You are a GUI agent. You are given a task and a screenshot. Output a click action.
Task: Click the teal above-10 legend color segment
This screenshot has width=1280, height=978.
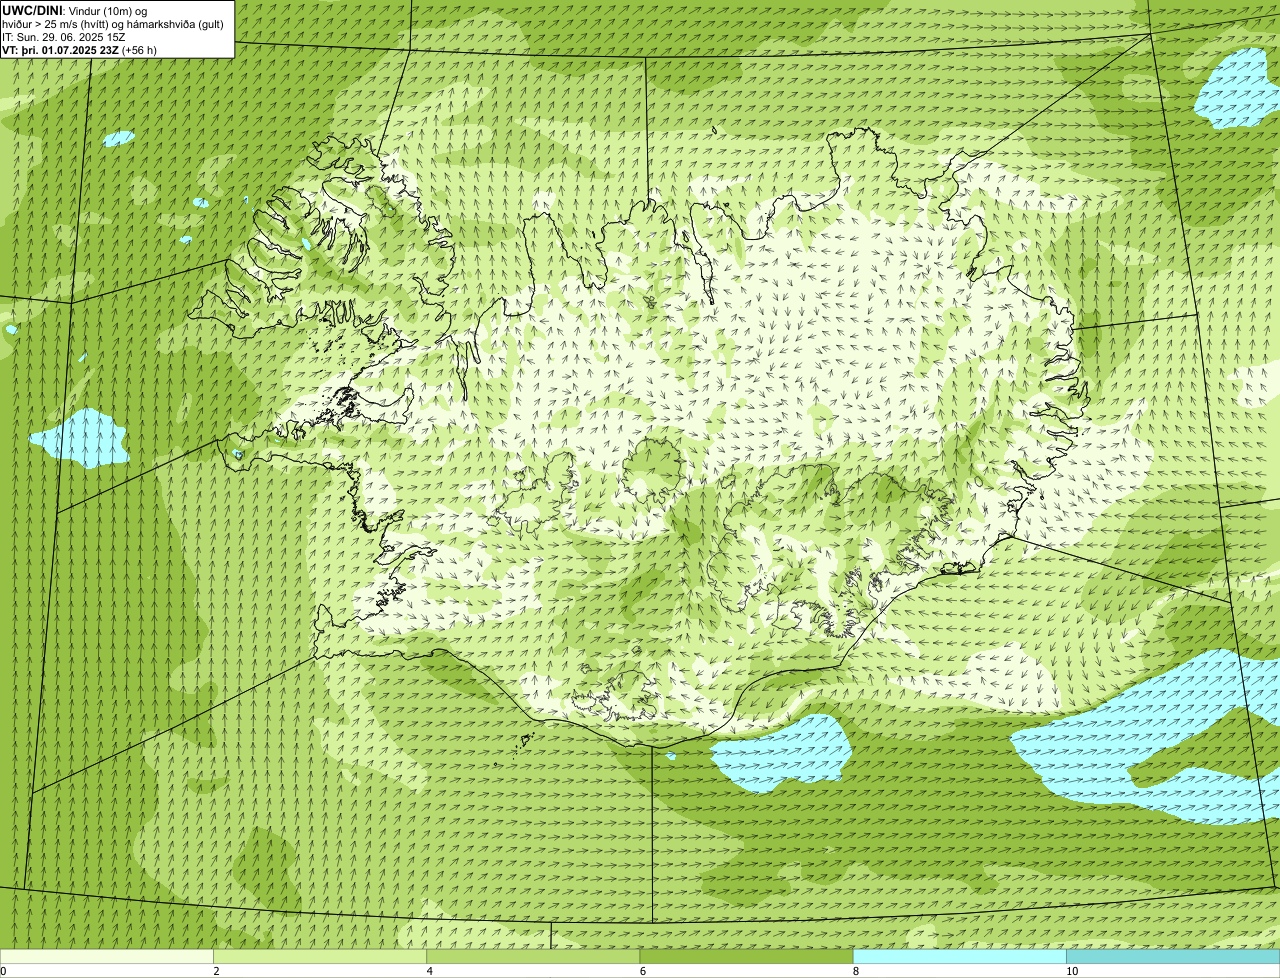[1173, 957]
